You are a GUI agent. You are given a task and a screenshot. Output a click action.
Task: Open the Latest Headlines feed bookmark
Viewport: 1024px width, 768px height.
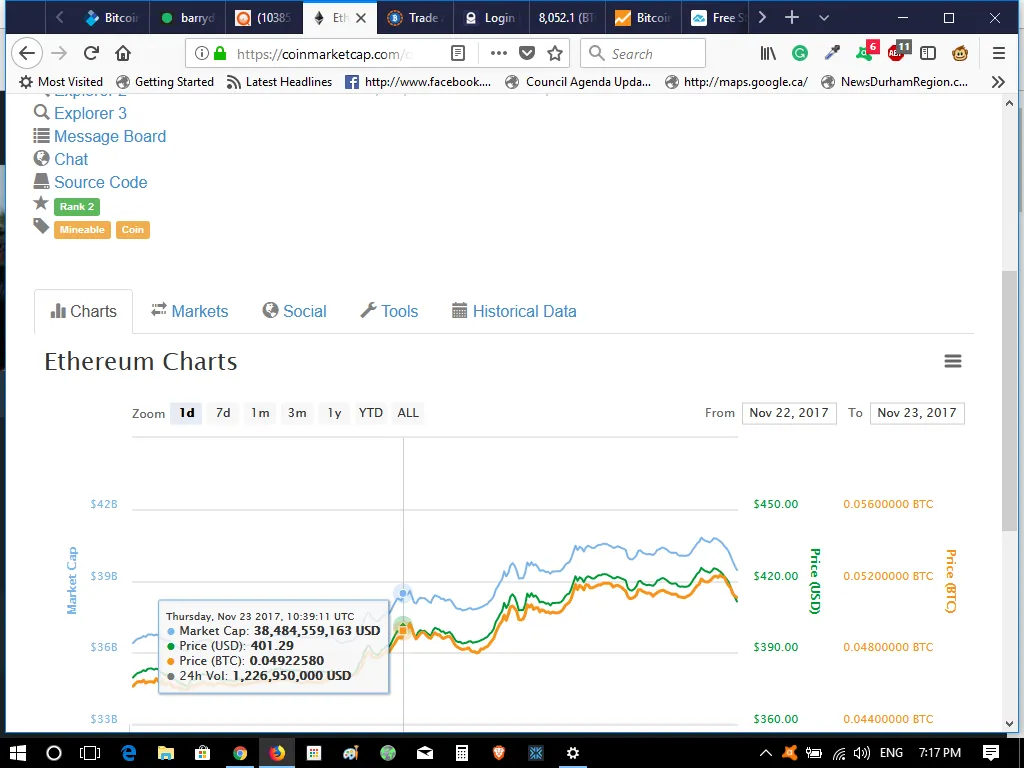tap(279, 82)
